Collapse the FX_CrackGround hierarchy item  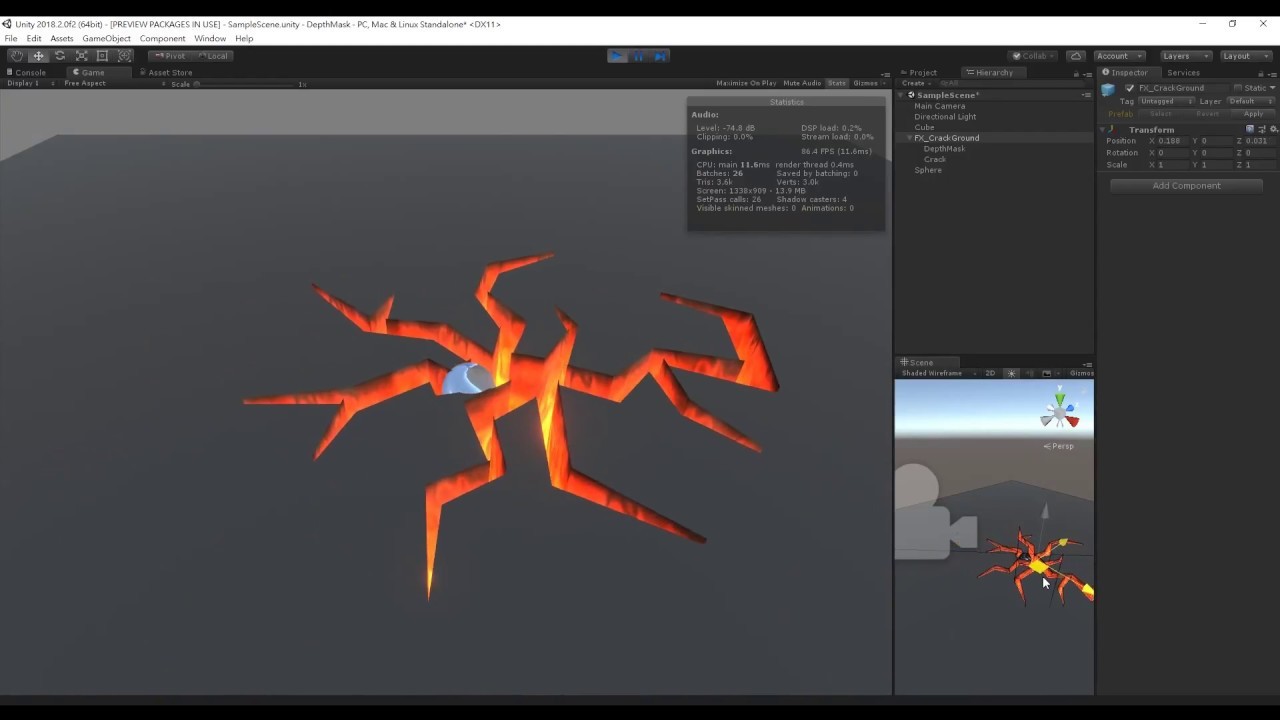[909, 138]
